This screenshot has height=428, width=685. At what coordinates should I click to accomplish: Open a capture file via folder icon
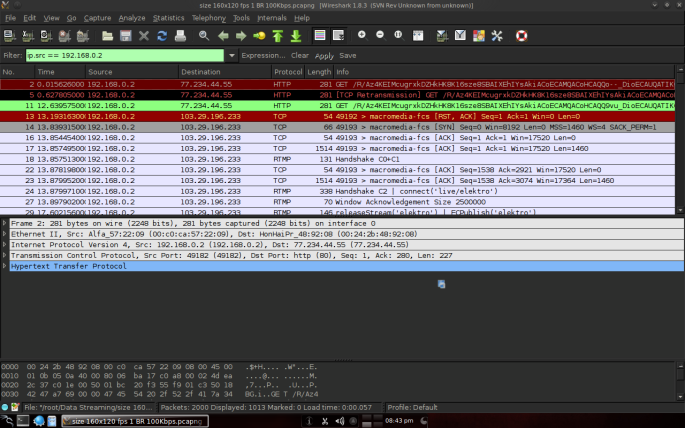pyautogui.click(x=107, y=36)
